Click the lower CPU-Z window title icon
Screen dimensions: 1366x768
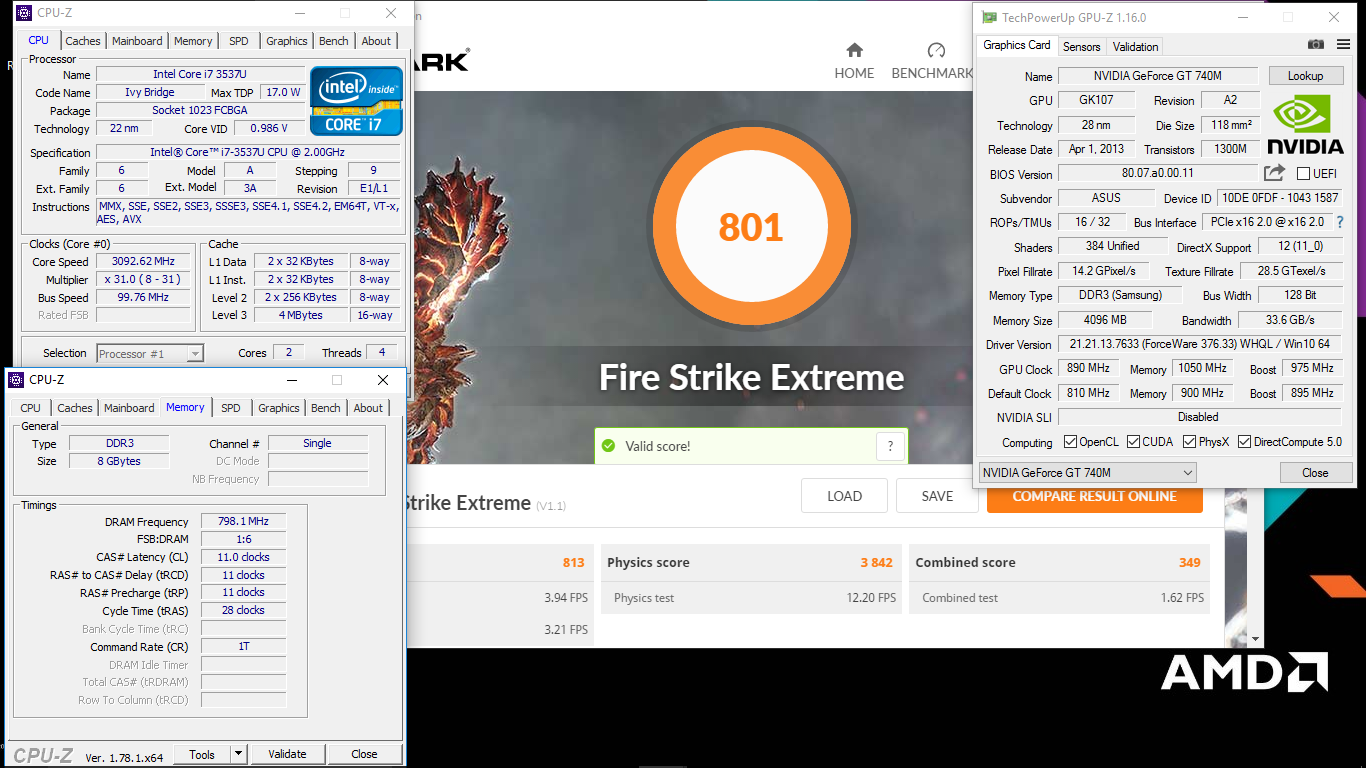click(16, 380)
